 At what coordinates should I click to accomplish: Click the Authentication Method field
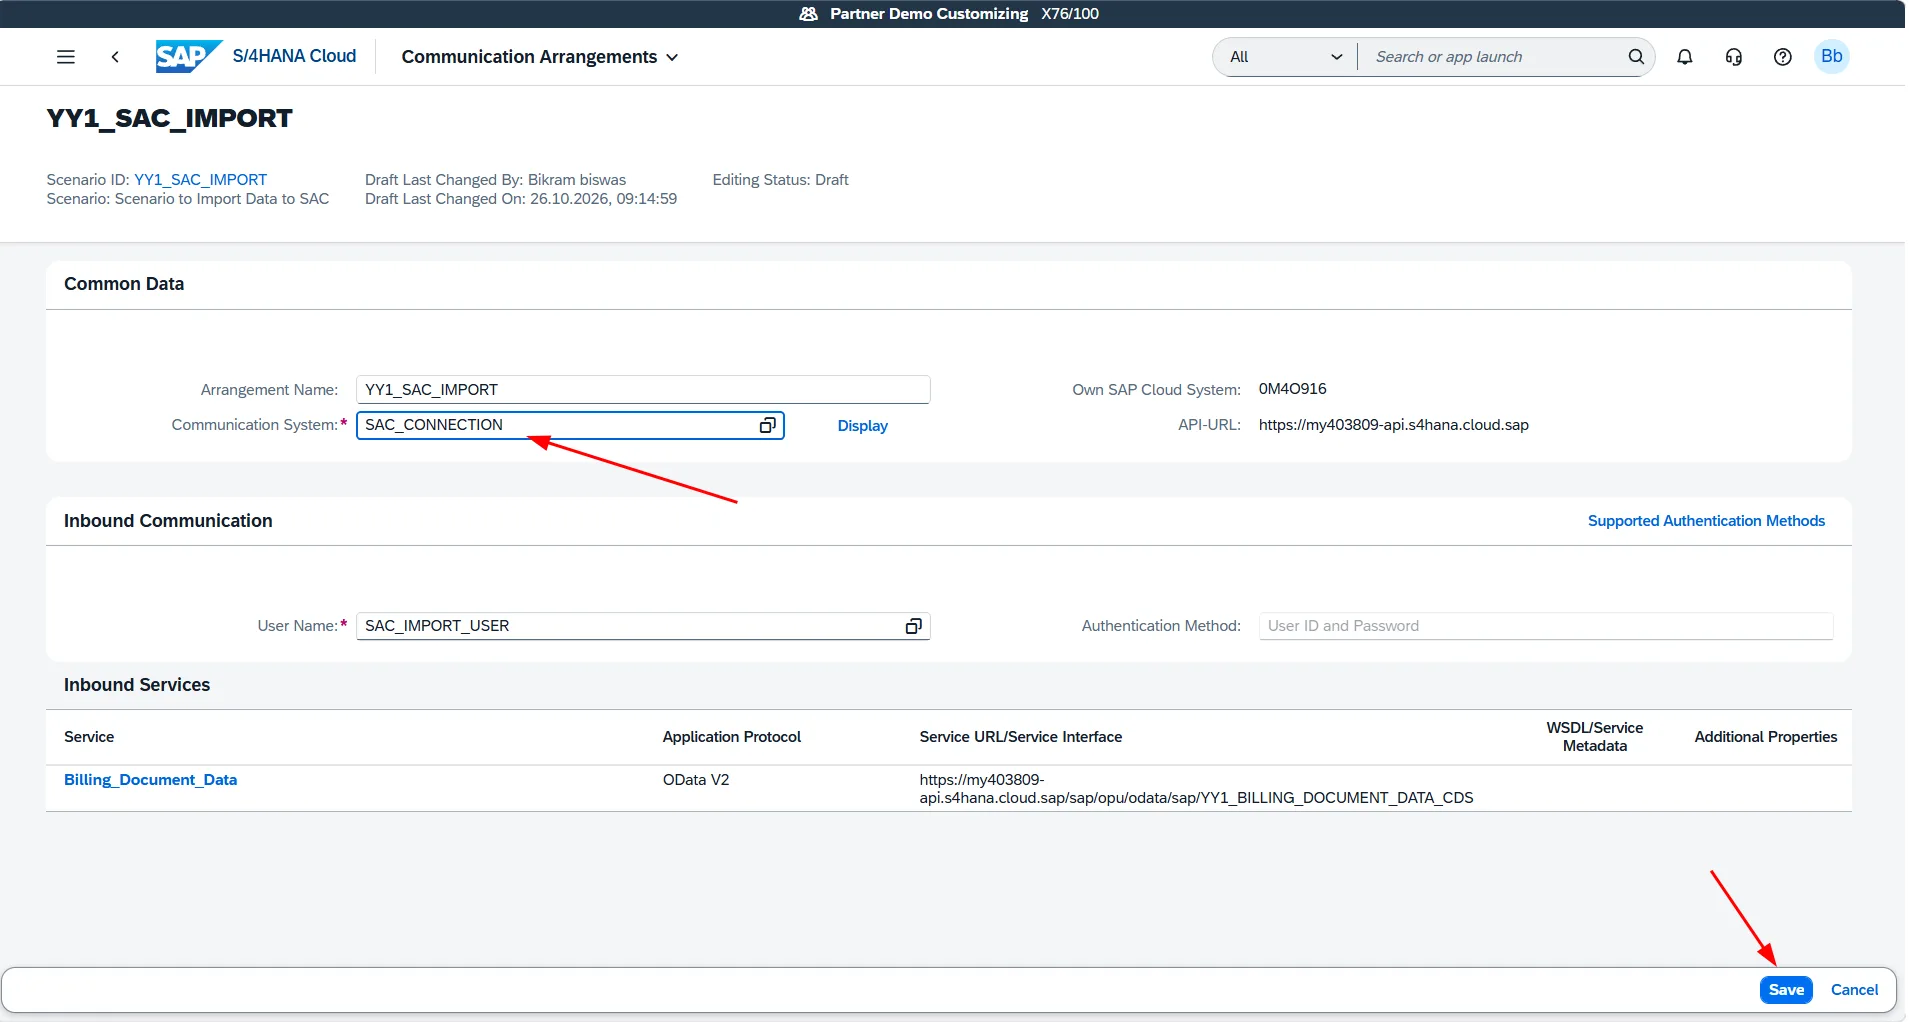(1545, 626)
